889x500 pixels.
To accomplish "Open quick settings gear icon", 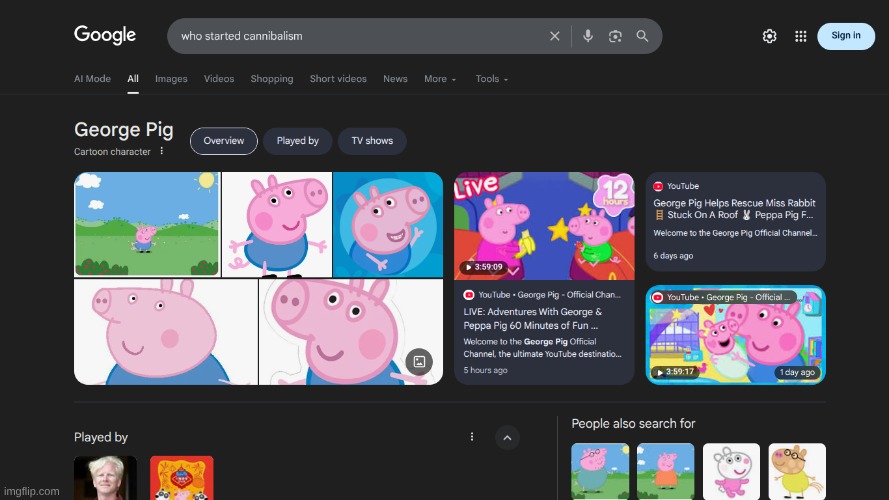I will [769, 36].
